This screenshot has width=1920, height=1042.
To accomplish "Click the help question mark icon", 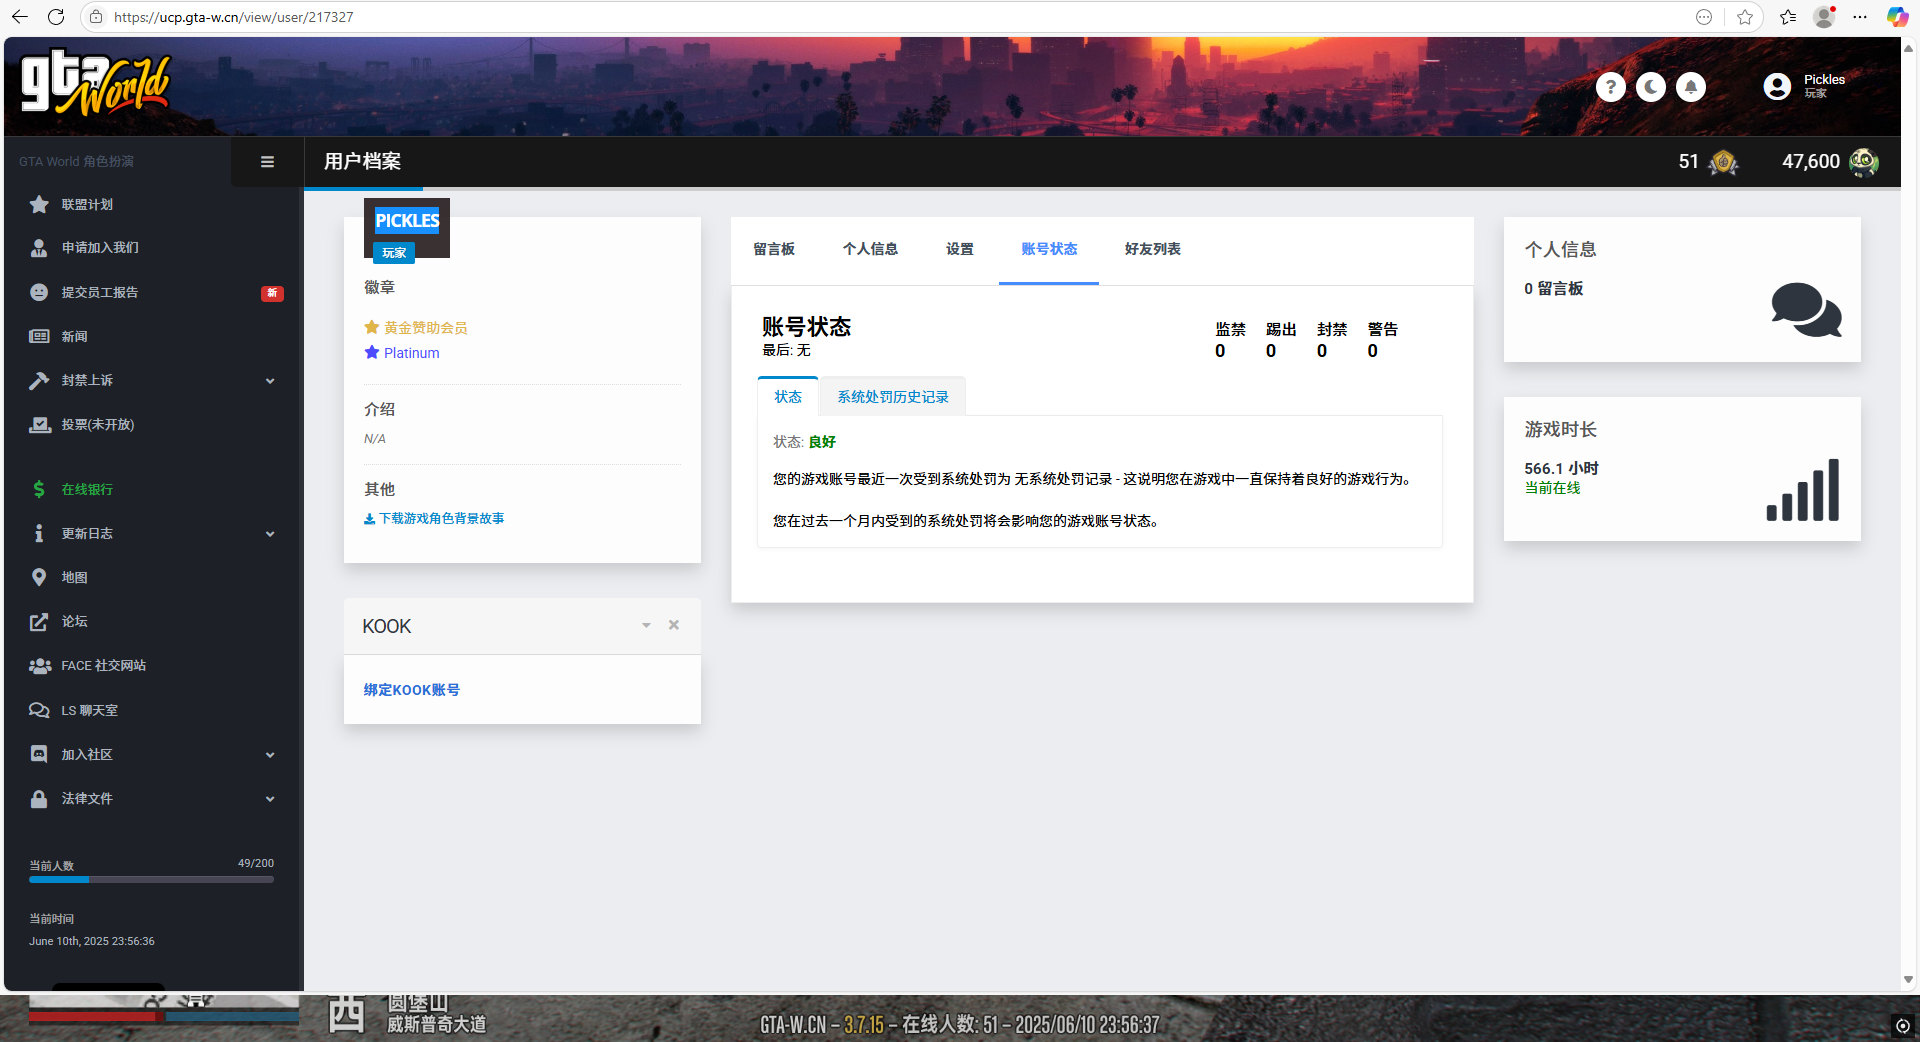I will [1610, 87].
